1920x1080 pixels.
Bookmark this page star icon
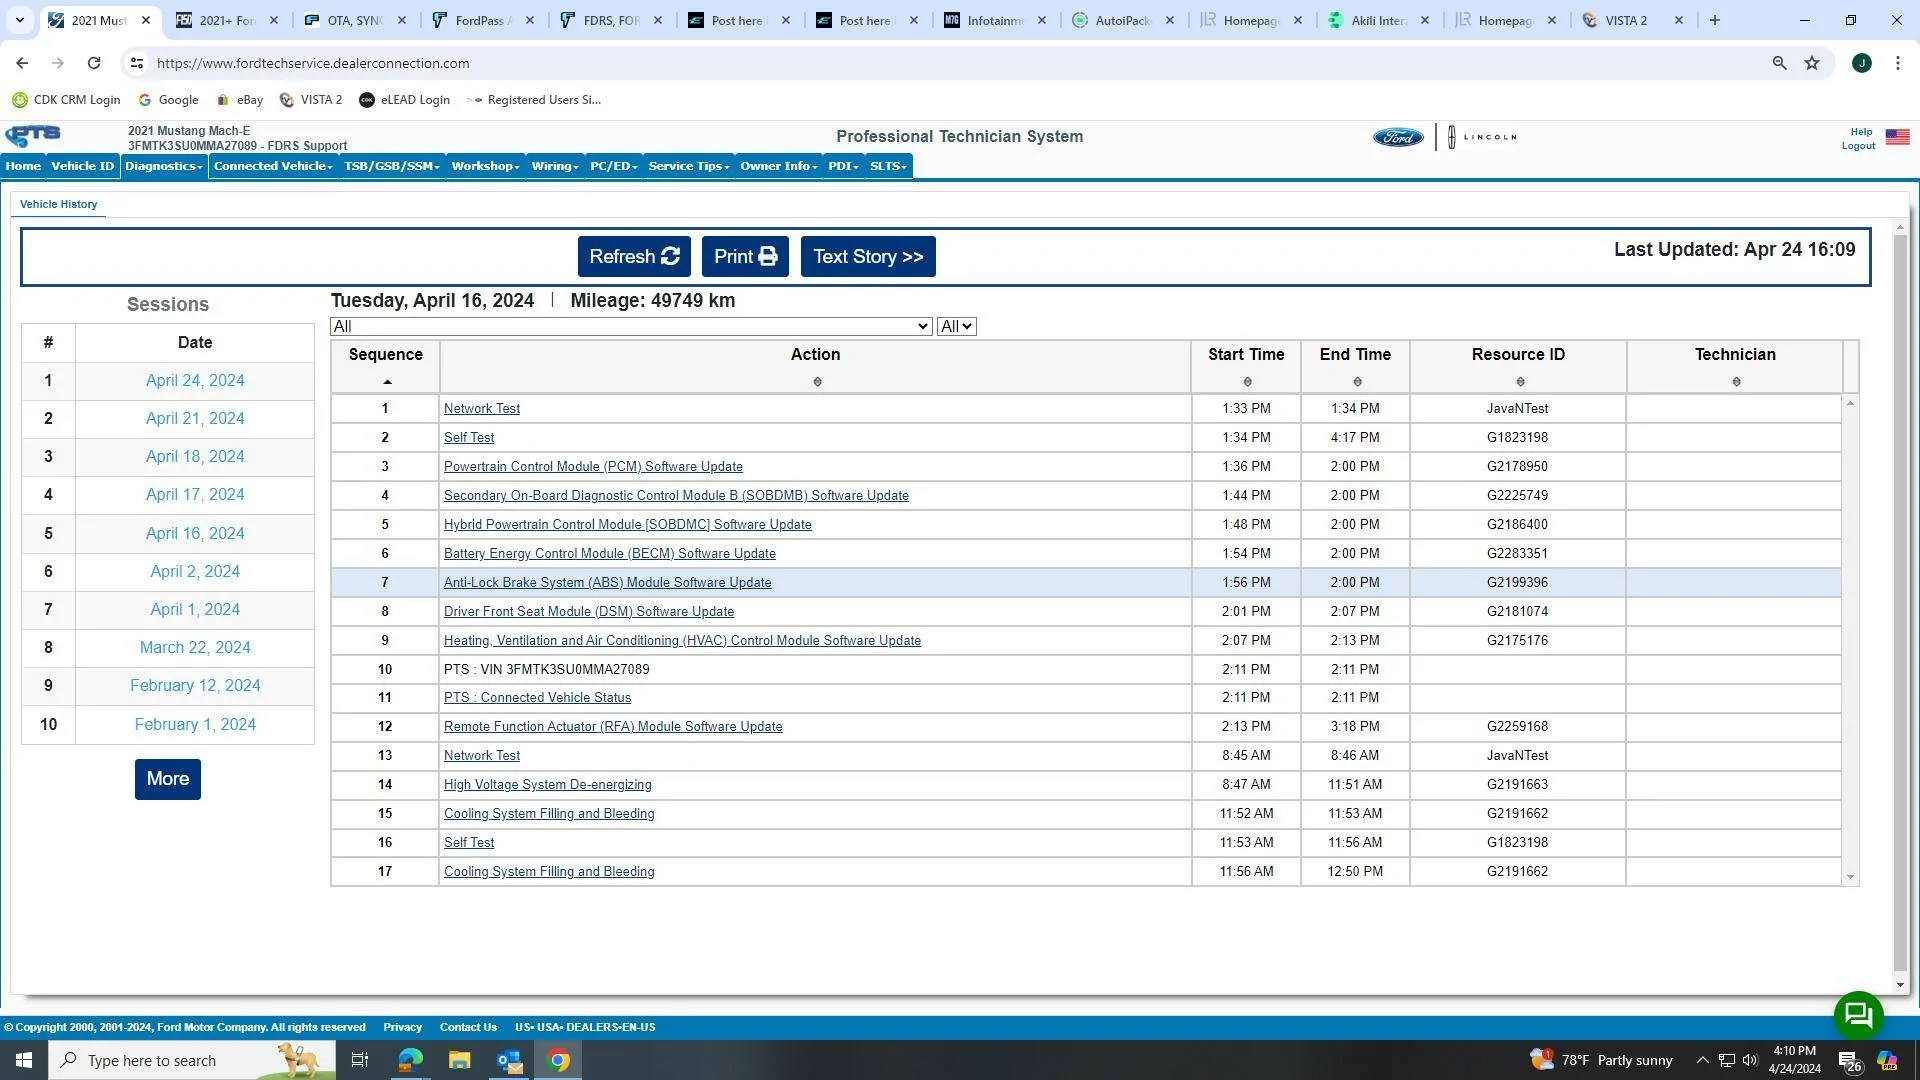1811,63
